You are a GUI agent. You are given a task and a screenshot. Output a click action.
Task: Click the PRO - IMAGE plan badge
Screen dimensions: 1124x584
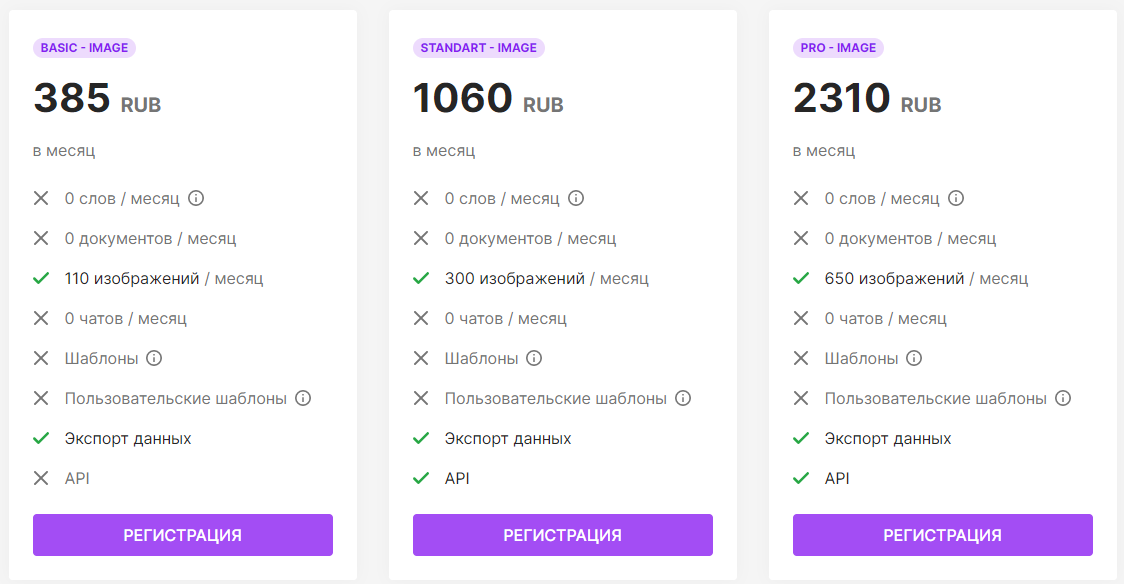pos(838,48)
